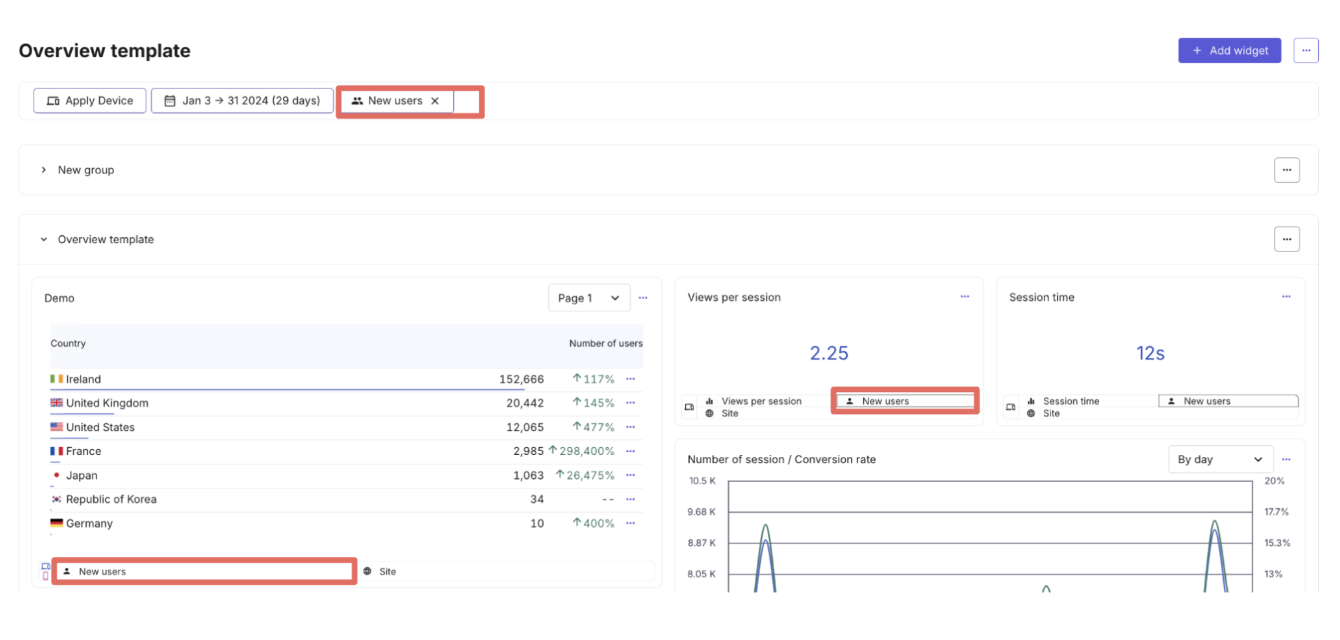Click the New users field in Session time widget
Viewport: 1340px width, 640px height.
pos(1228,401)
